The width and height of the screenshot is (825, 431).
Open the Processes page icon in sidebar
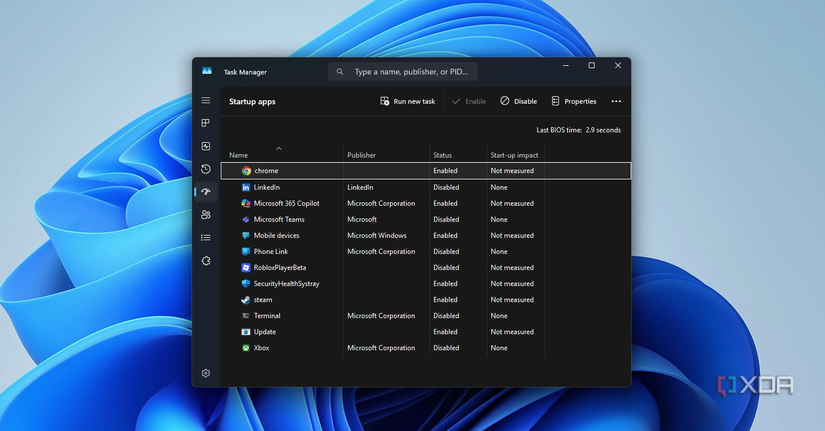pos(206,123)
